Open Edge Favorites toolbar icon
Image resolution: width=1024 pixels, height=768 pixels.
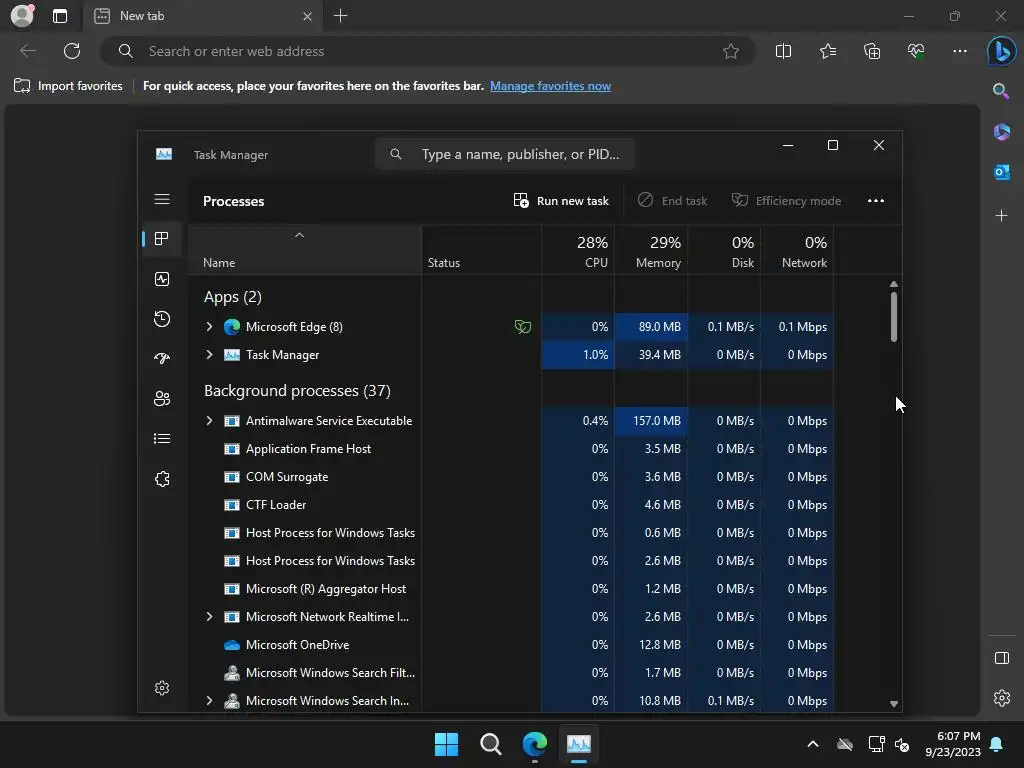tap(827, 51)
